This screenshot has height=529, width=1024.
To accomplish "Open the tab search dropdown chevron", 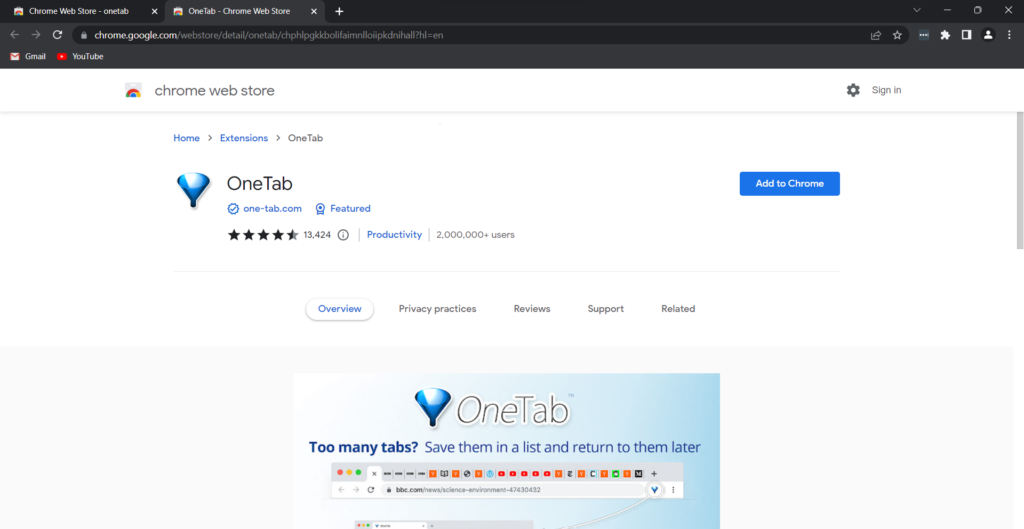I will point(917,10).
